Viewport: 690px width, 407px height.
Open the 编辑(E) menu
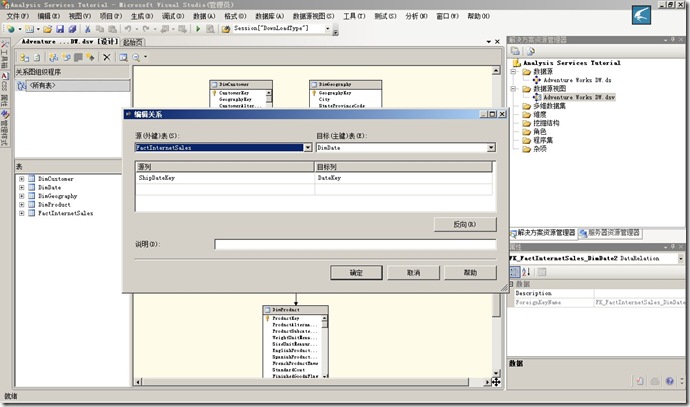pos(48,16)
